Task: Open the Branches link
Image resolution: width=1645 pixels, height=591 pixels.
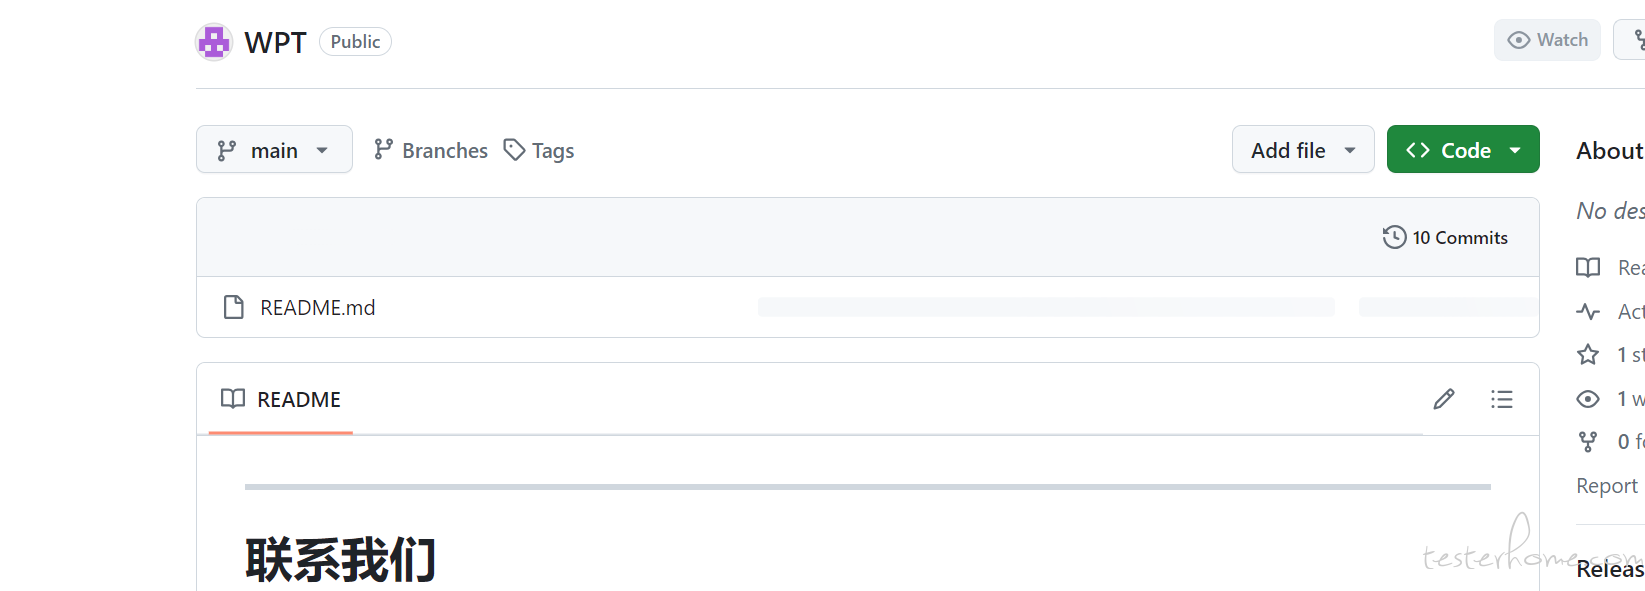Action: coord(431,150)
